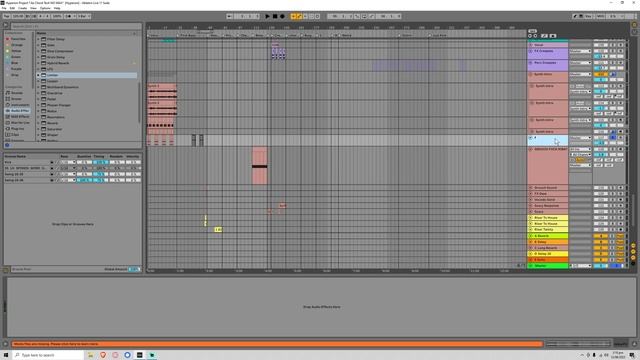Expand the Phaser-Flanger folder
This screenshot has width=640, height=360.
click(38, 105)
